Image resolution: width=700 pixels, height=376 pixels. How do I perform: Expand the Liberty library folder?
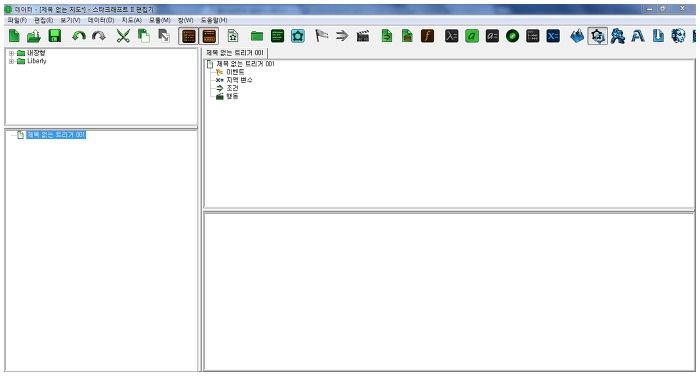click(11, 61)
